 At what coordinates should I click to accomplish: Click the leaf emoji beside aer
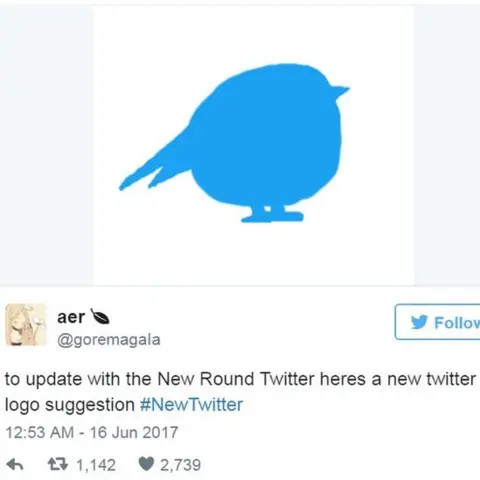[x=100, y=317]
